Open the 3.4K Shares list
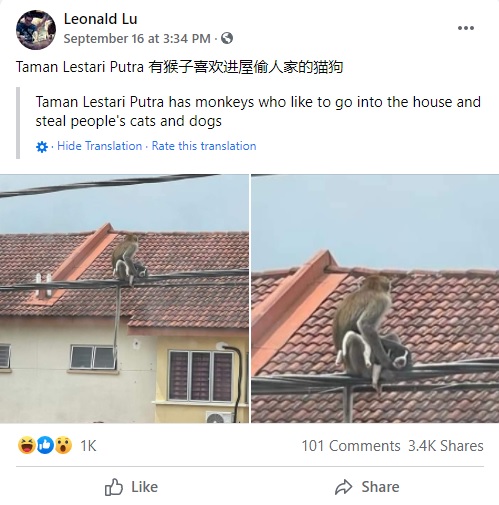Viewport: 499px width, 505px height. (x=446, y=446)
